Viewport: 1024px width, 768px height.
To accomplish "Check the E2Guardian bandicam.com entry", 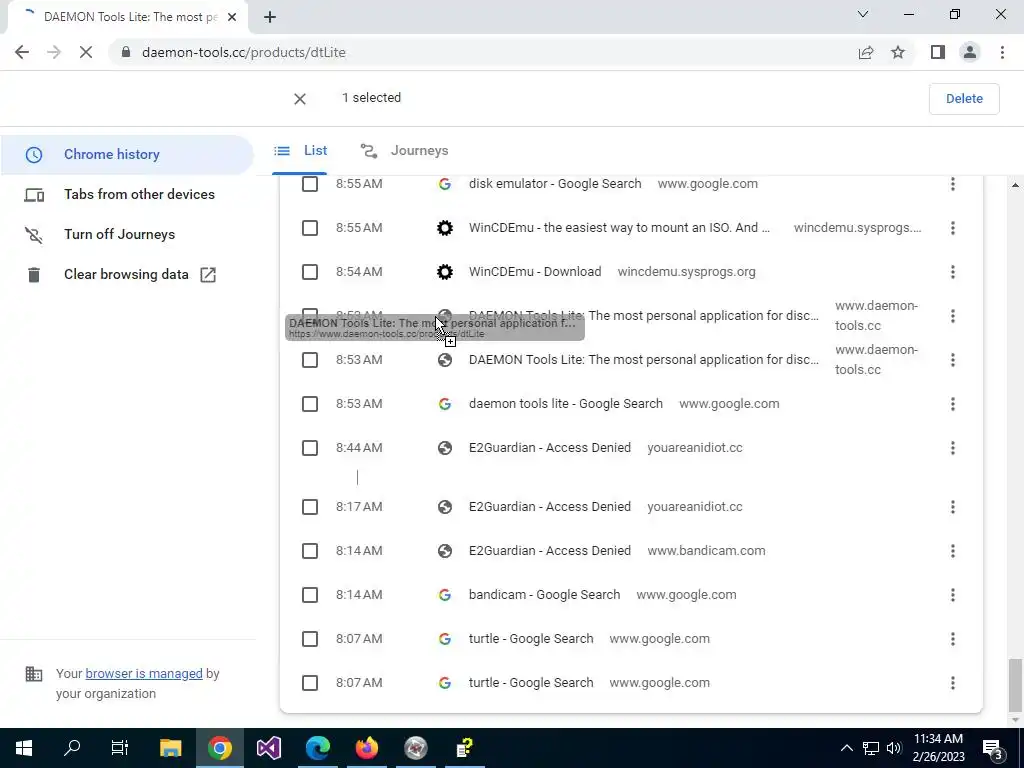I will pyautogui.click(x=310, y=551).
